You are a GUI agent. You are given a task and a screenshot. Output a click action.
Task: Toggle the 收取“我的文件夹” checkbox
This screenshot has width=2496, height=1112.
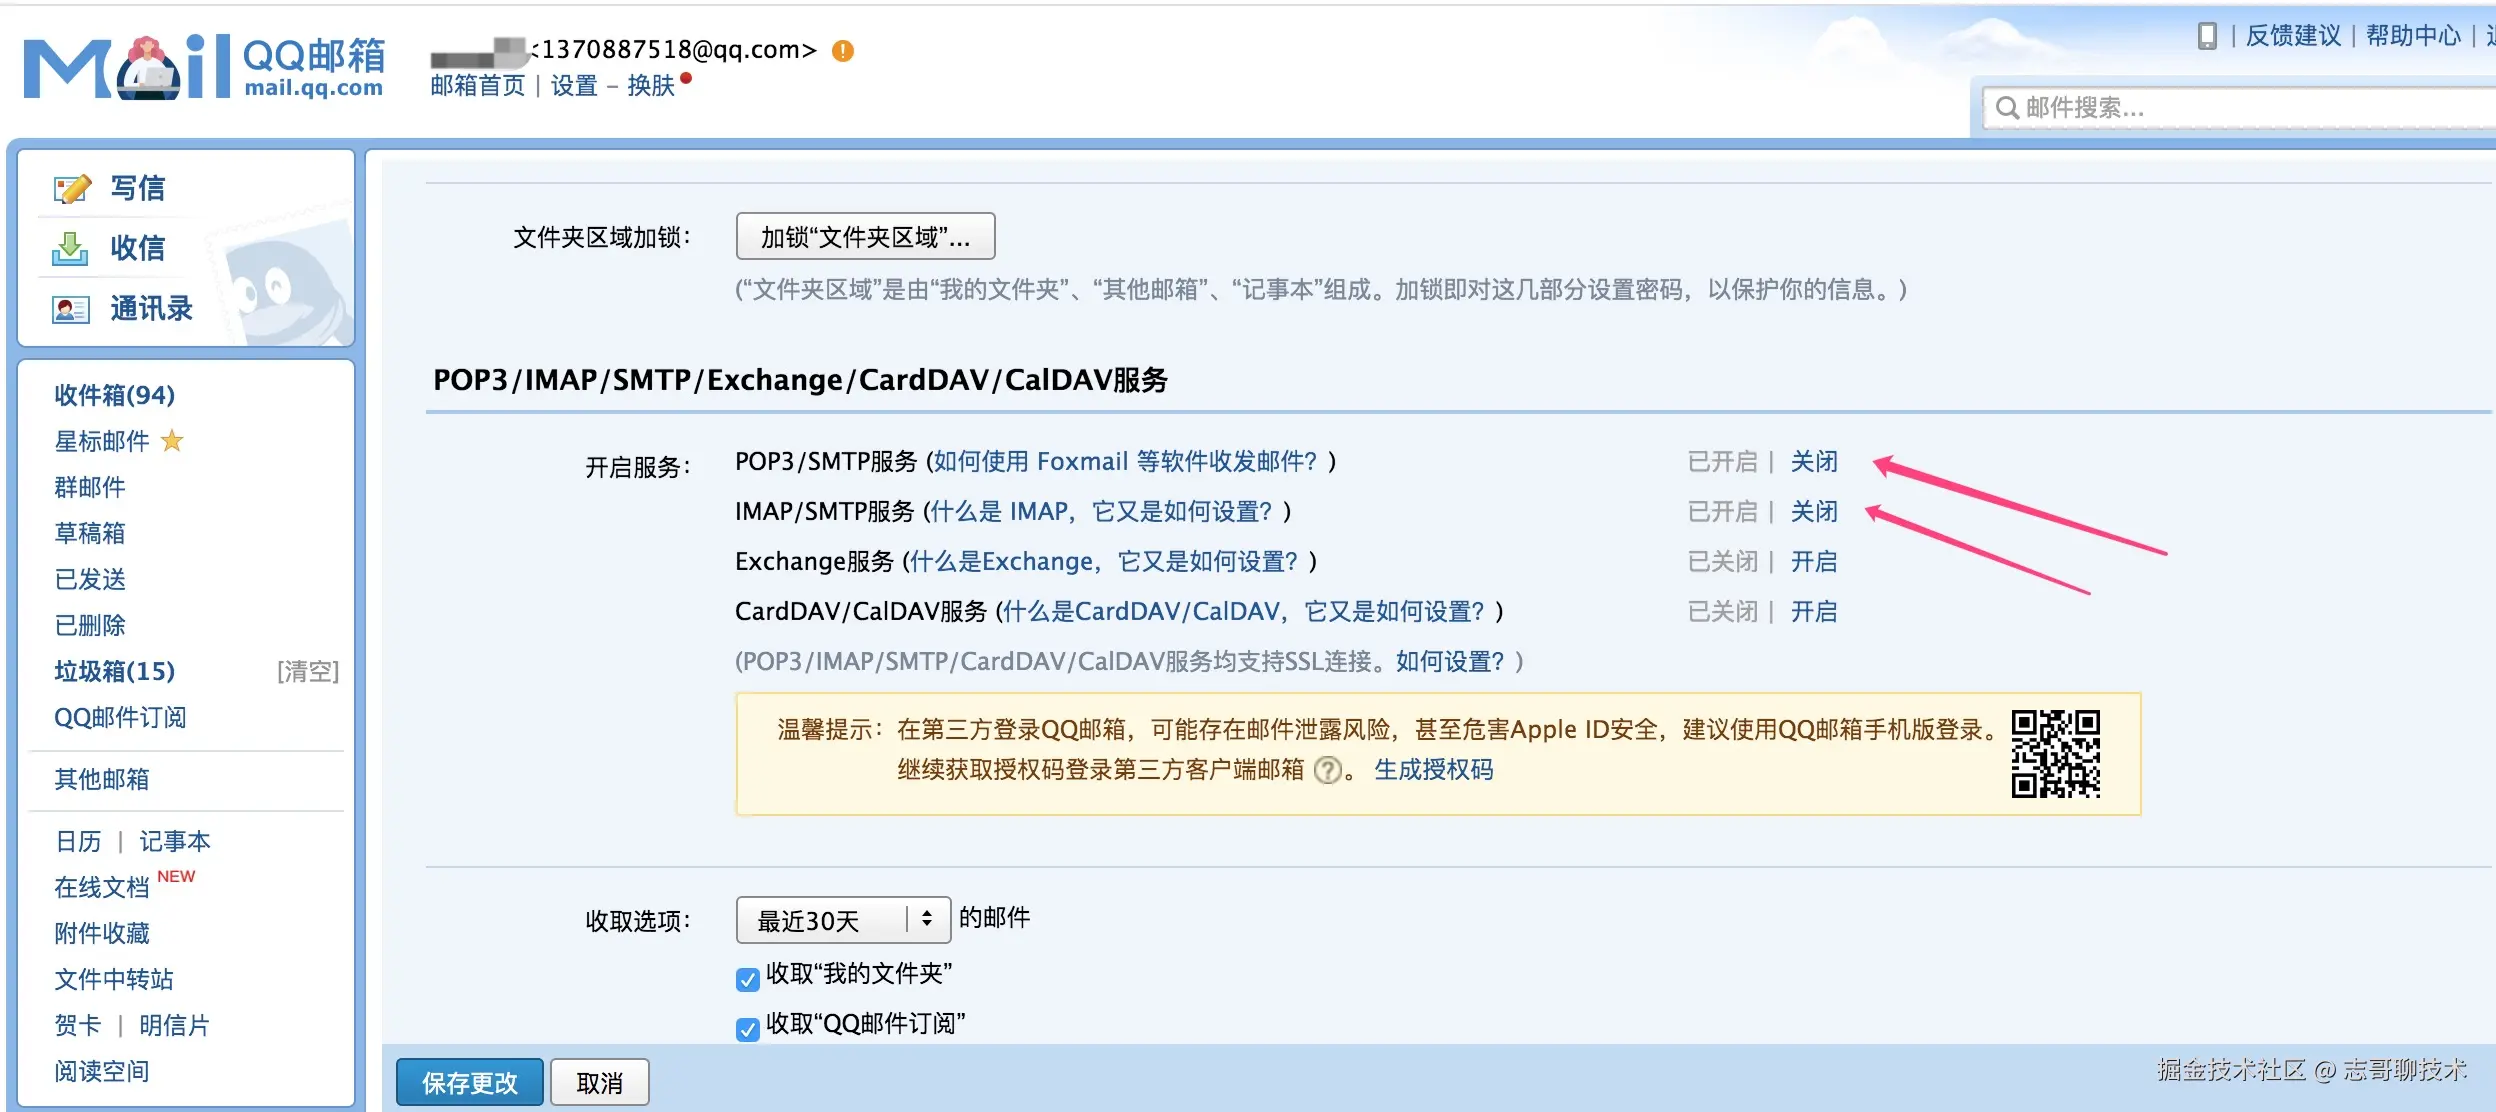pos(747,979)
